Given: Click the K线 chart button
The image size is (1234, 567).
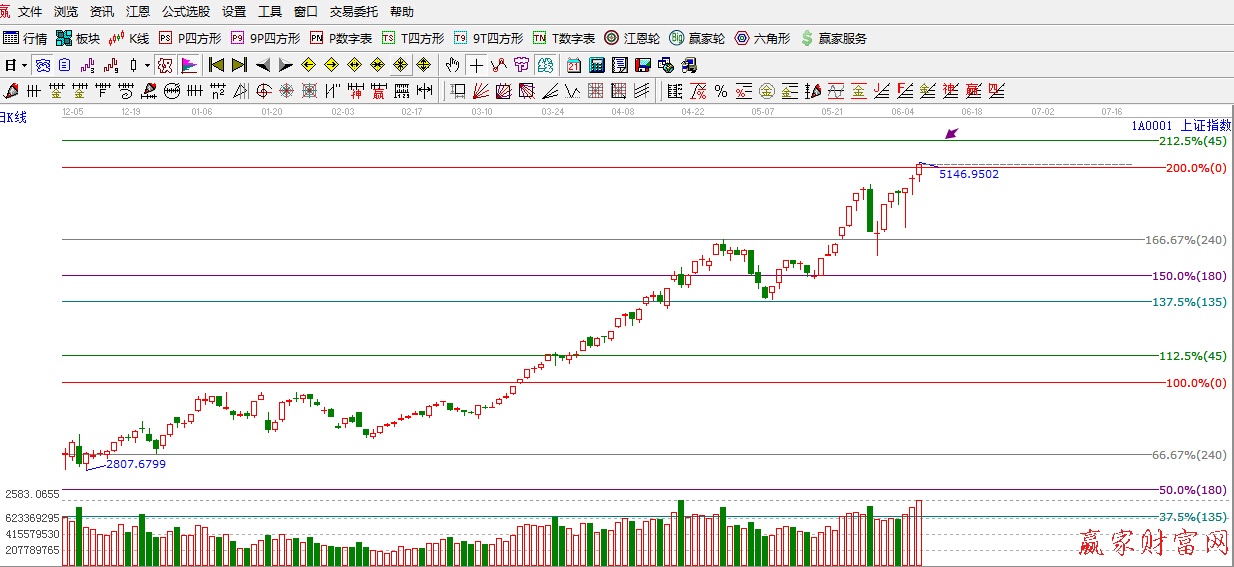Looking at the screenshot, I should coord(128,38).
